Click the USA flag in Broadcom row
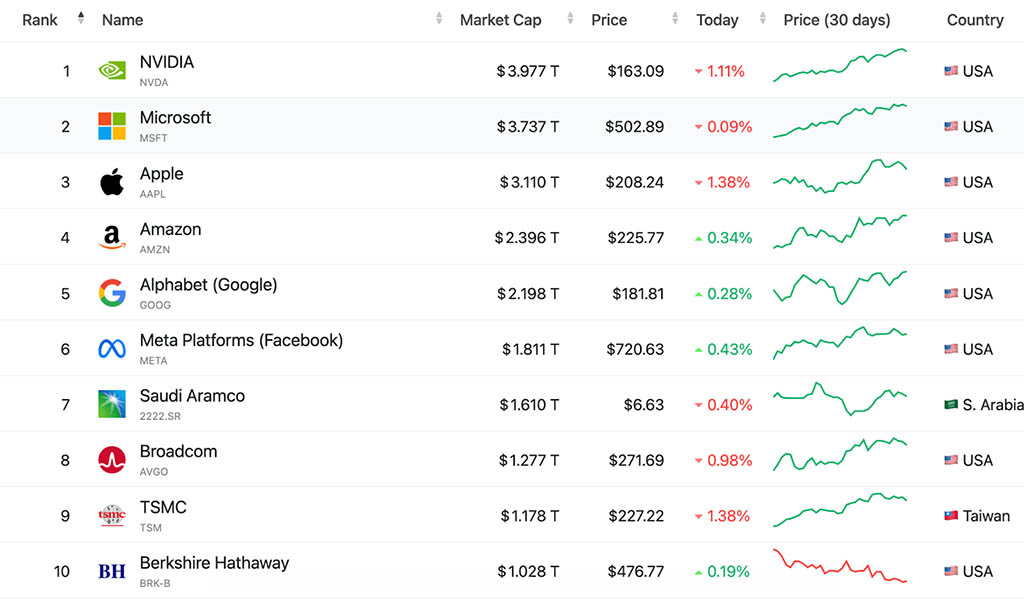 [951, 460]
